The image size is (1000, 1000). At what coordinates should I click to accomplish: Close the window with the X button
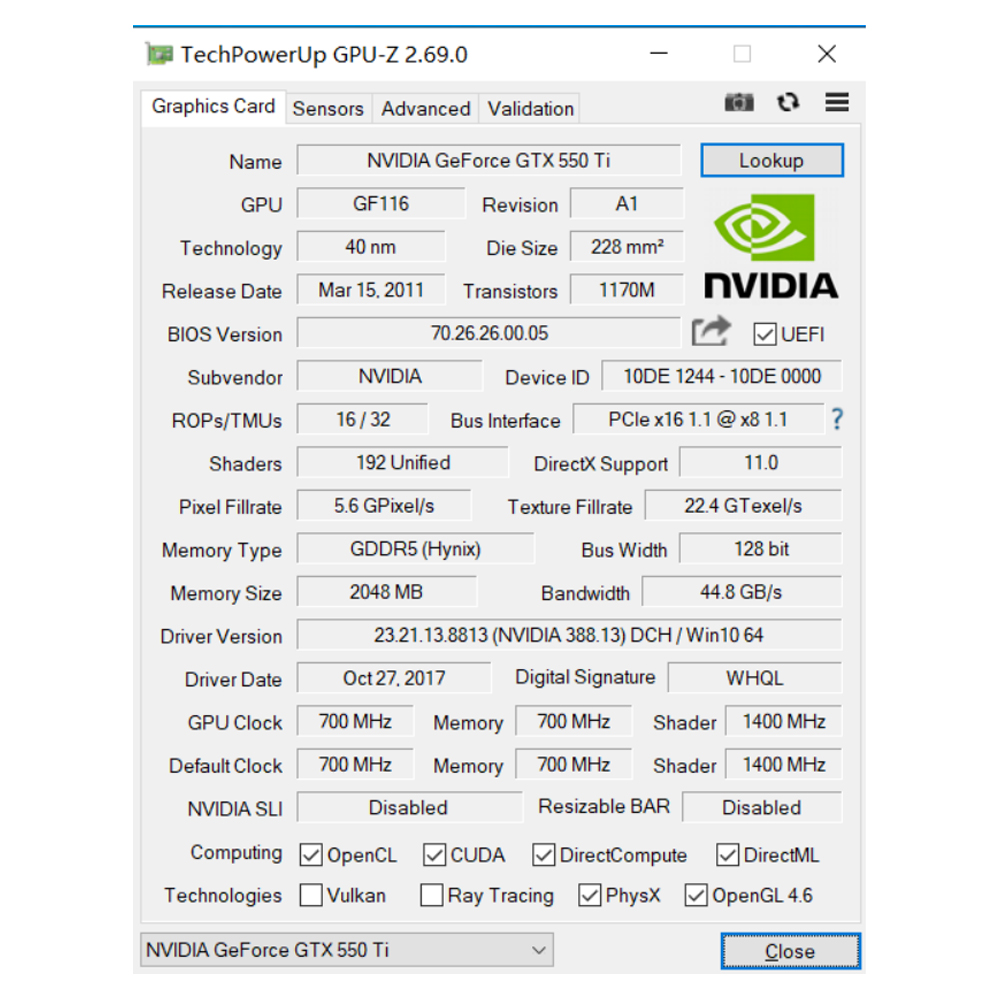(x=827, y=54)
